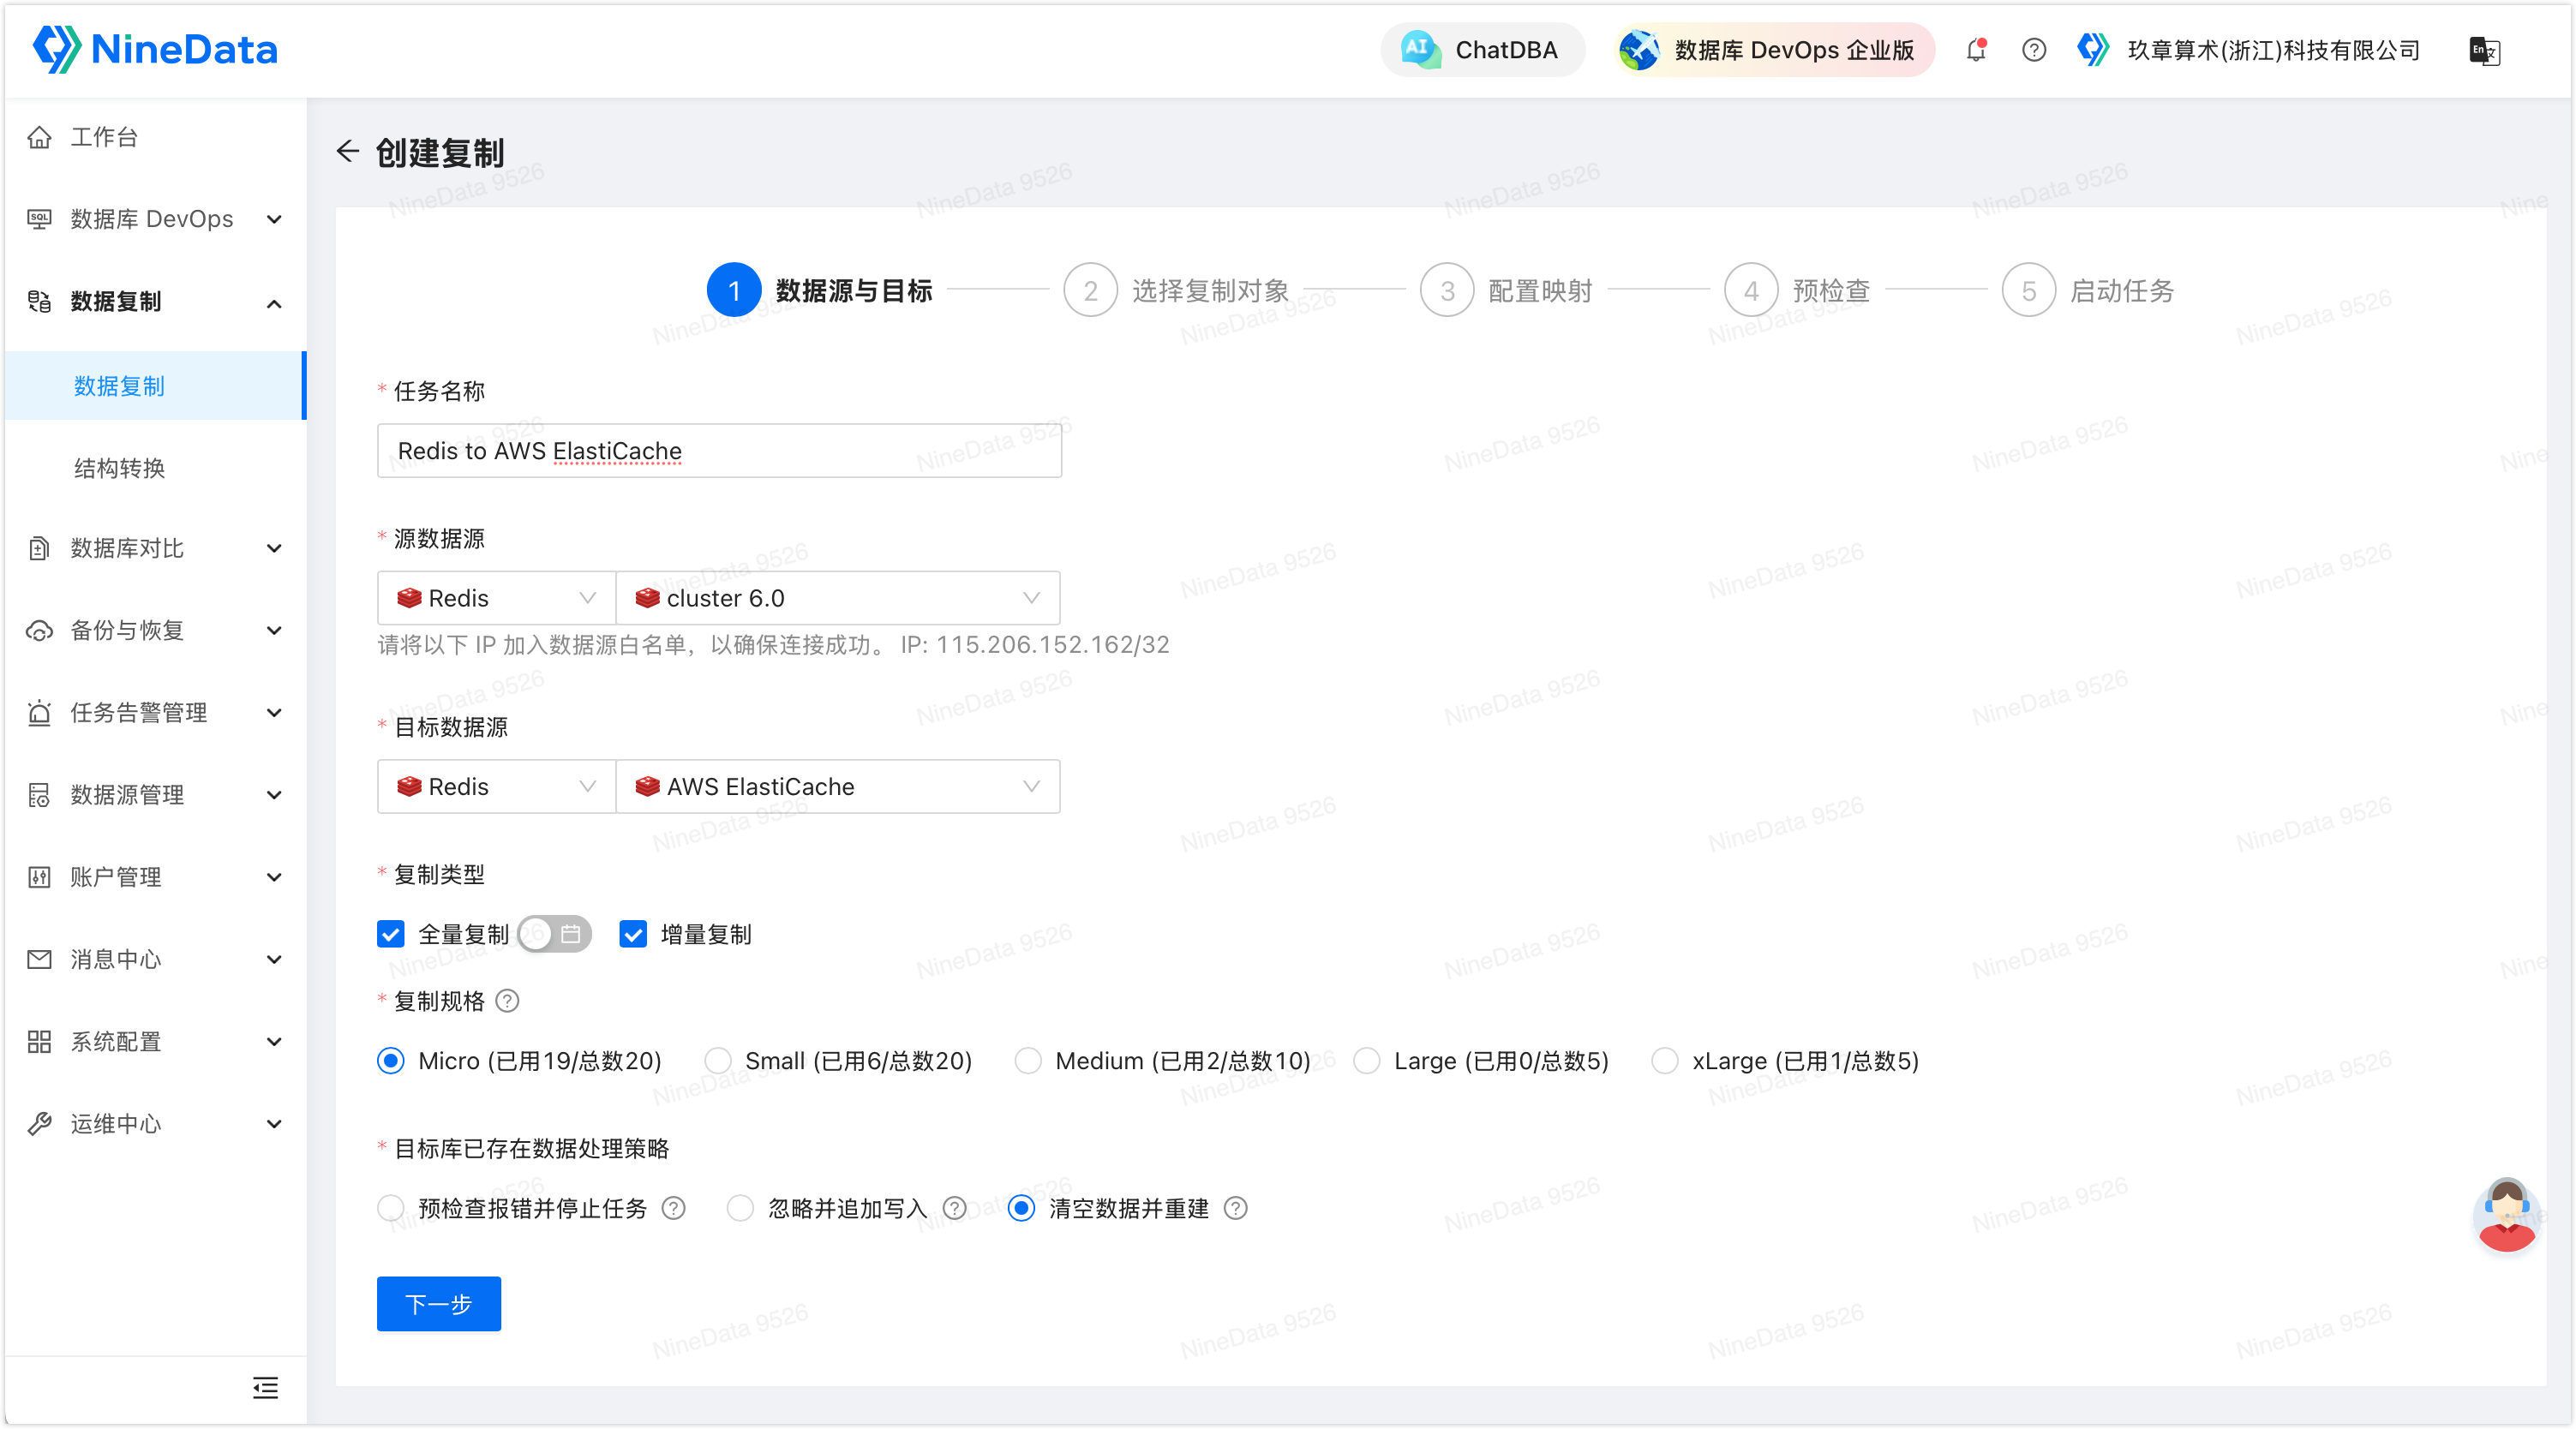Viewport: 2576px width, 1429px height.
Task: Go to step 4 预检查
Action: [1798, 290]
